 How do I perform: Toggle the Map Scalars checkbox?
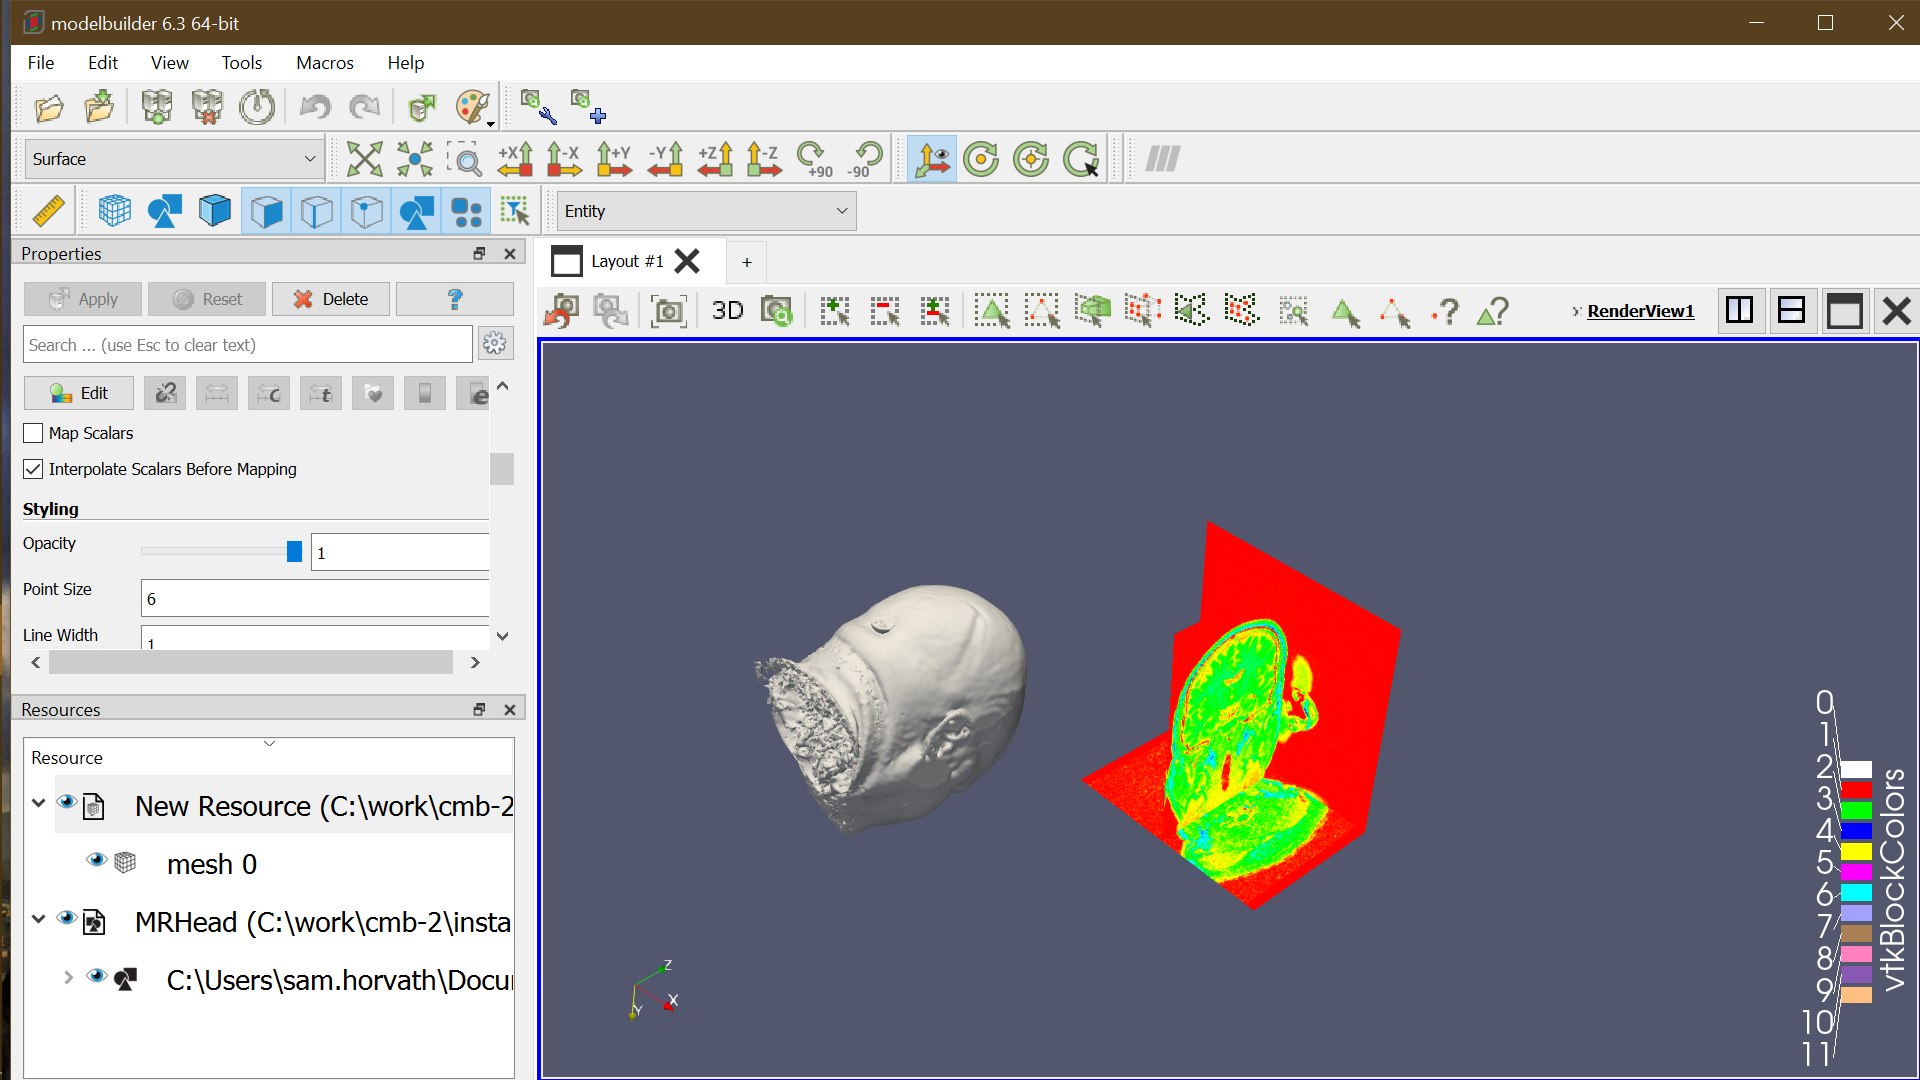tap(34, 433)
